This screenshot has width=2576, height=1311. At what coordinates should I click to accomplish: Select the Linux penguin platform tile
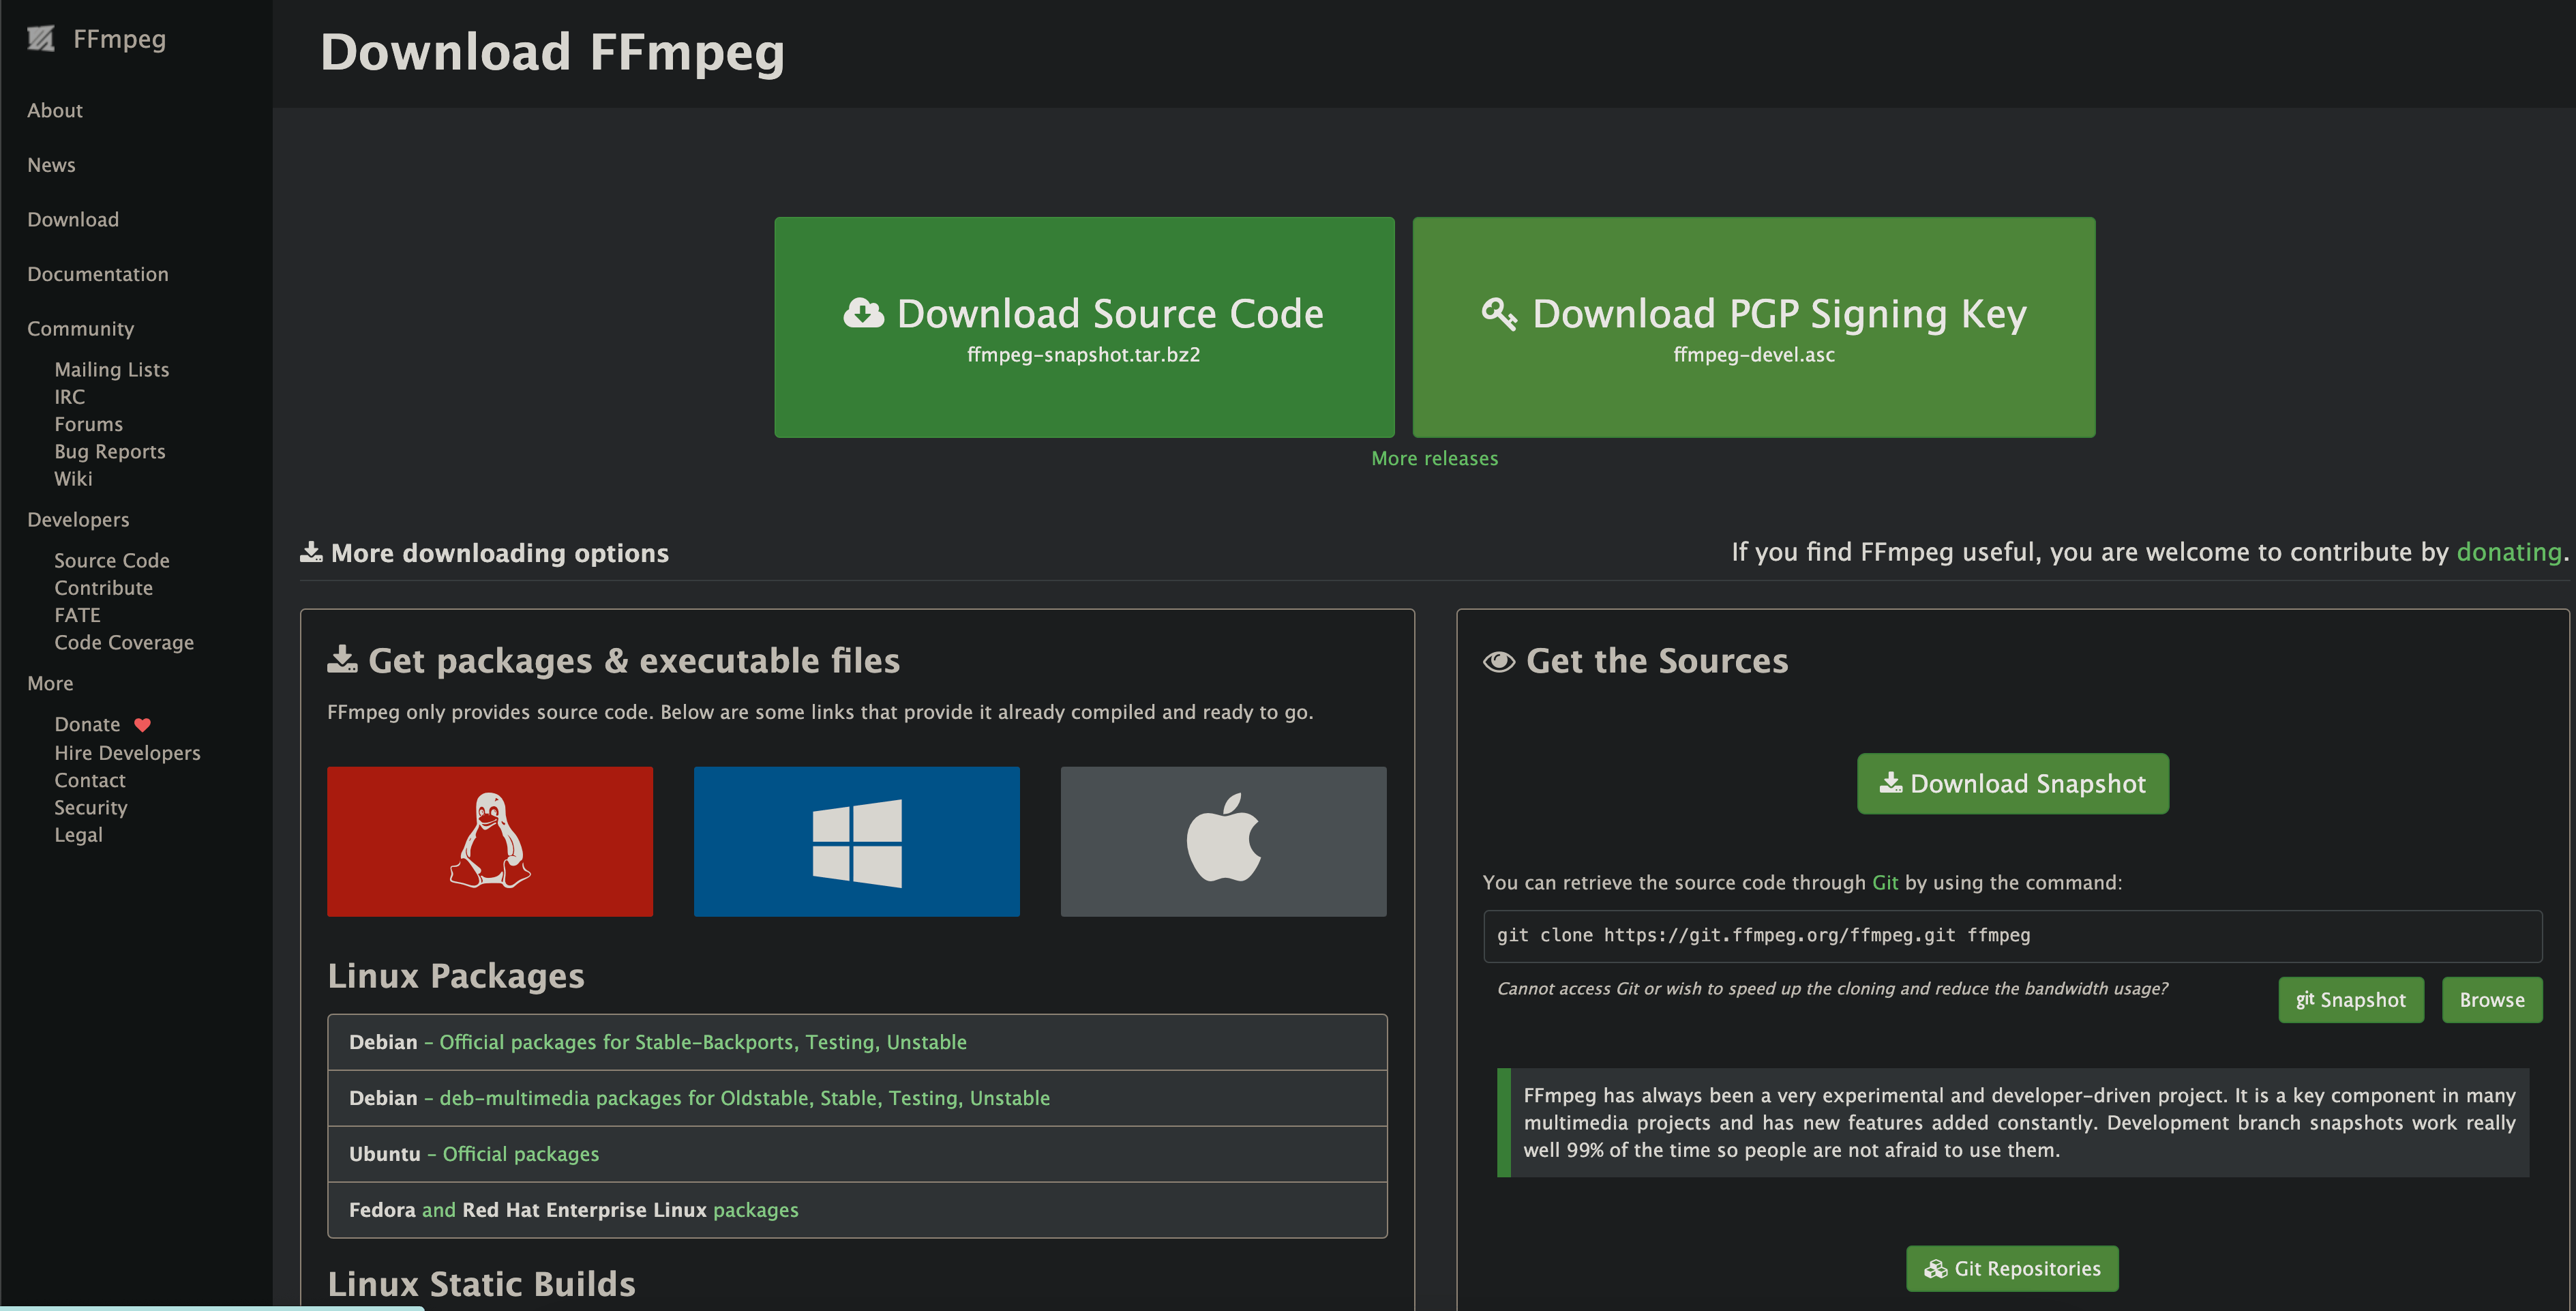[490, 841]
